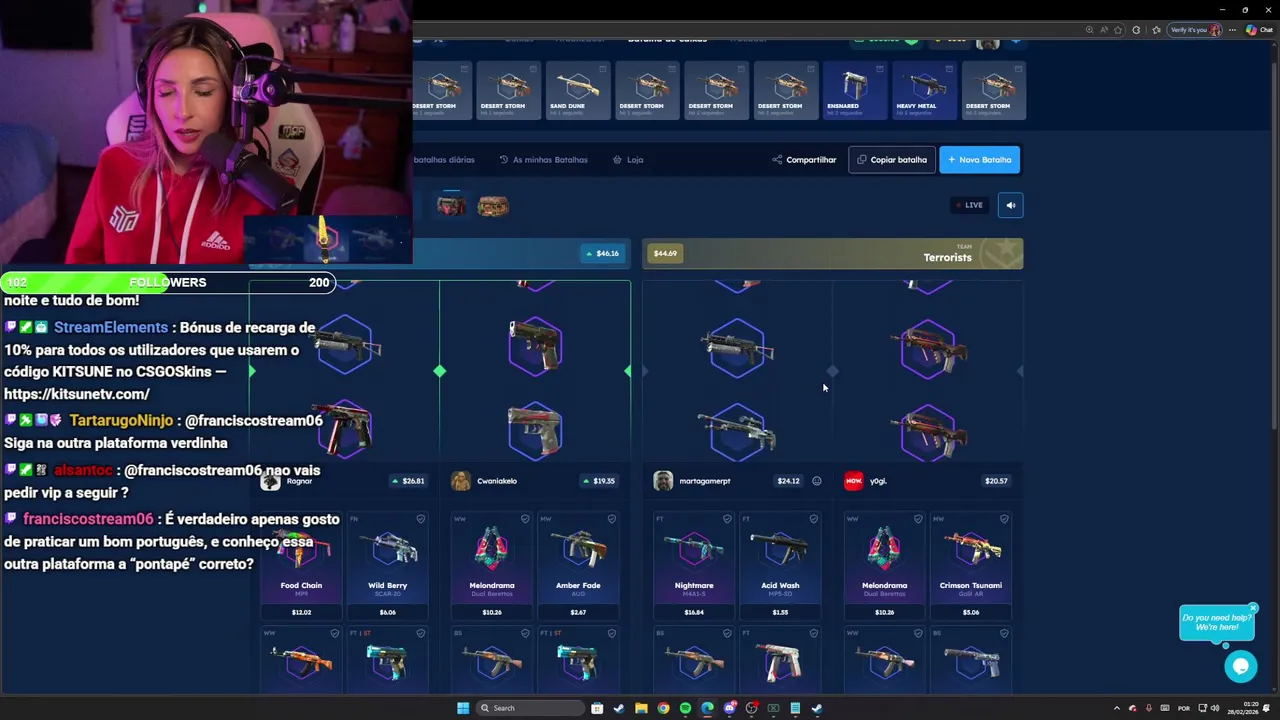Click the $46.16 team total
The width and height of the screenshot is (1280, 720).
pyautogui.click(x=603, y=254)
